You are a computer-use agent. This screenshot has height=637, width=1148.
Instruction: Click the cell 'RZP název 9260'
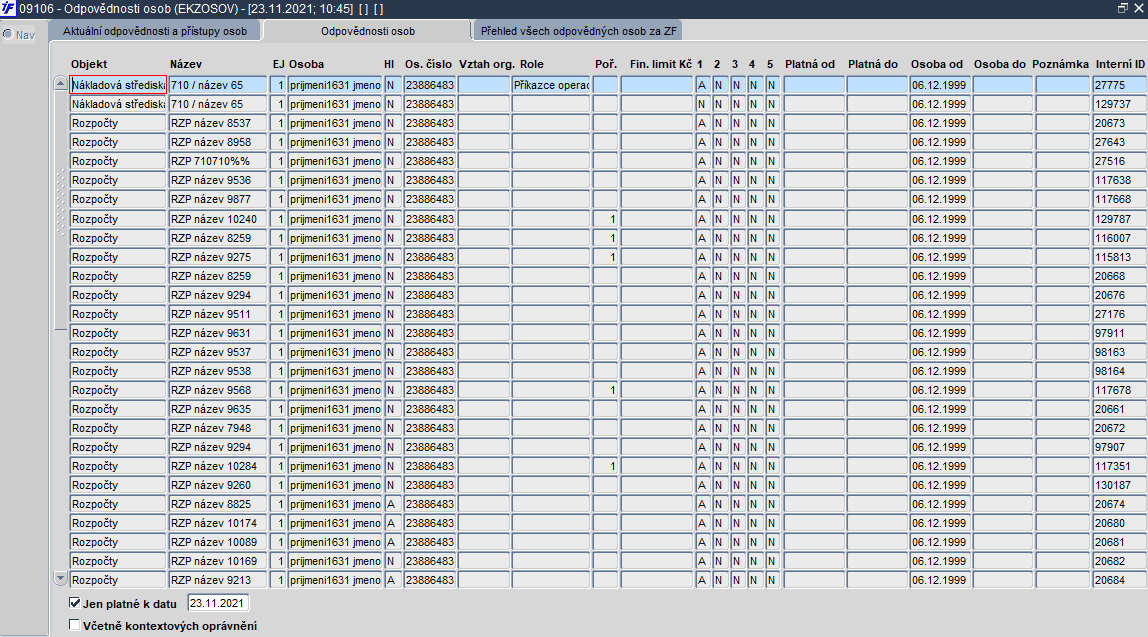(217, 485)
